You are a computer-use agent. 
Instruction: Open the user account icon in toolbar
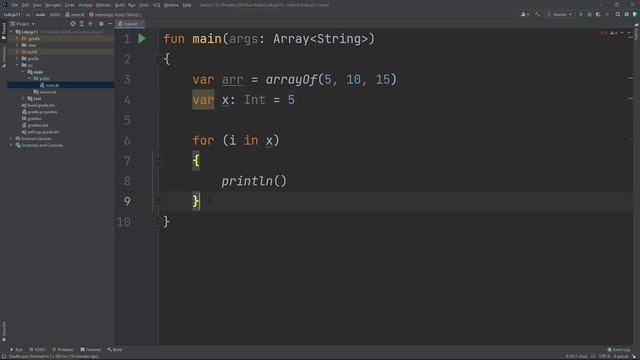[x=525, y=14]
